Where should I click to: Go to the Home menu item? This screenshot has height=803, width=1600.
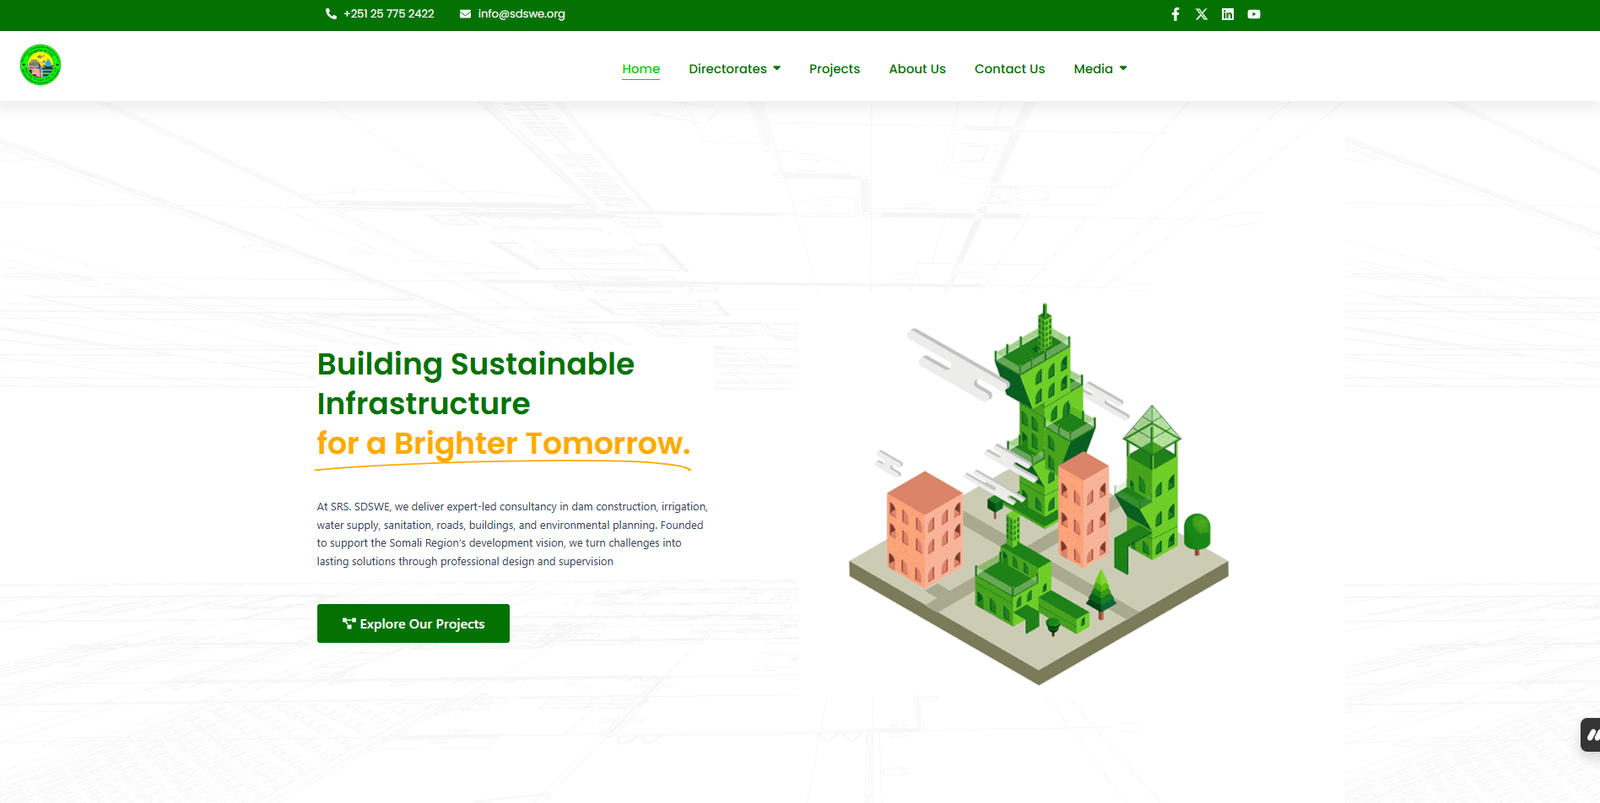click(641, 69)
